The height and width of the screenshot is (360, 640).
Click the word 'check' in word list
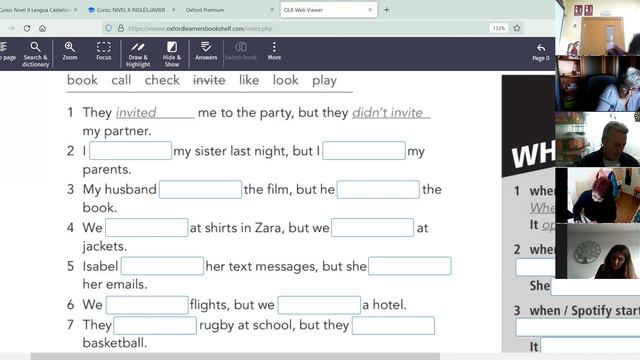(x=162, y=80)
